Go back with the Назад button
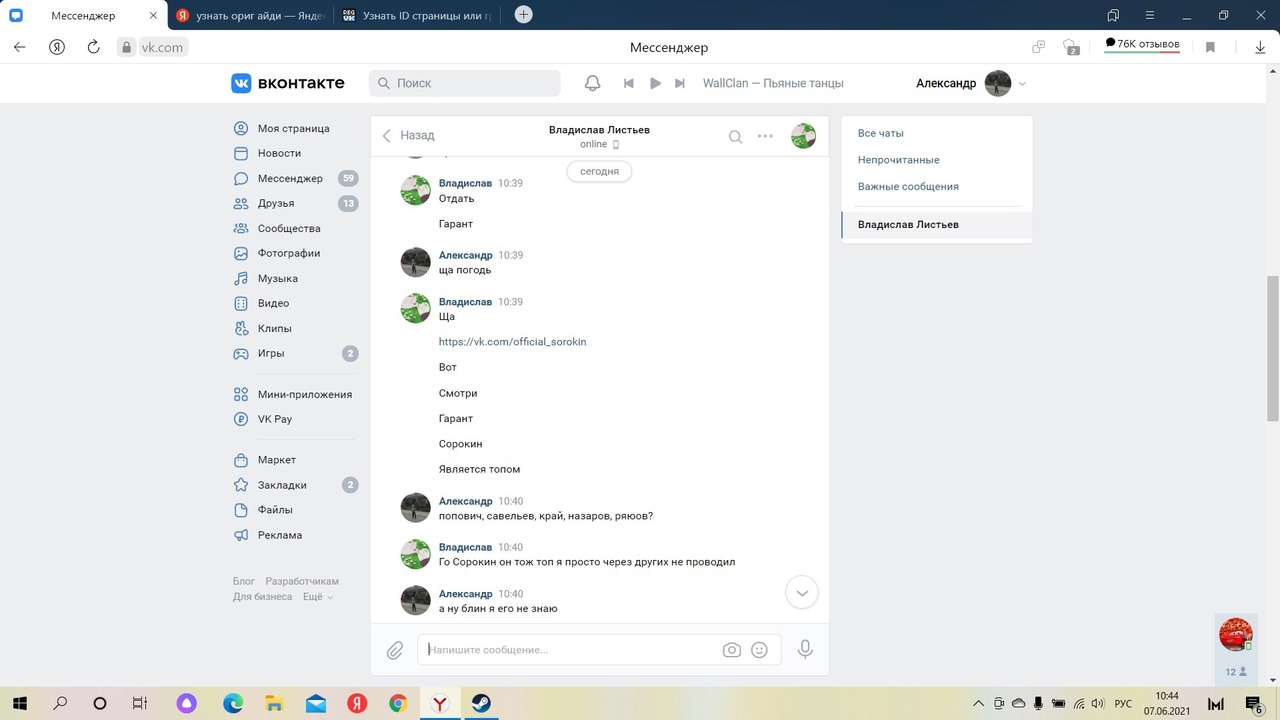1280x720 pixels. click(x=408, y=136)
